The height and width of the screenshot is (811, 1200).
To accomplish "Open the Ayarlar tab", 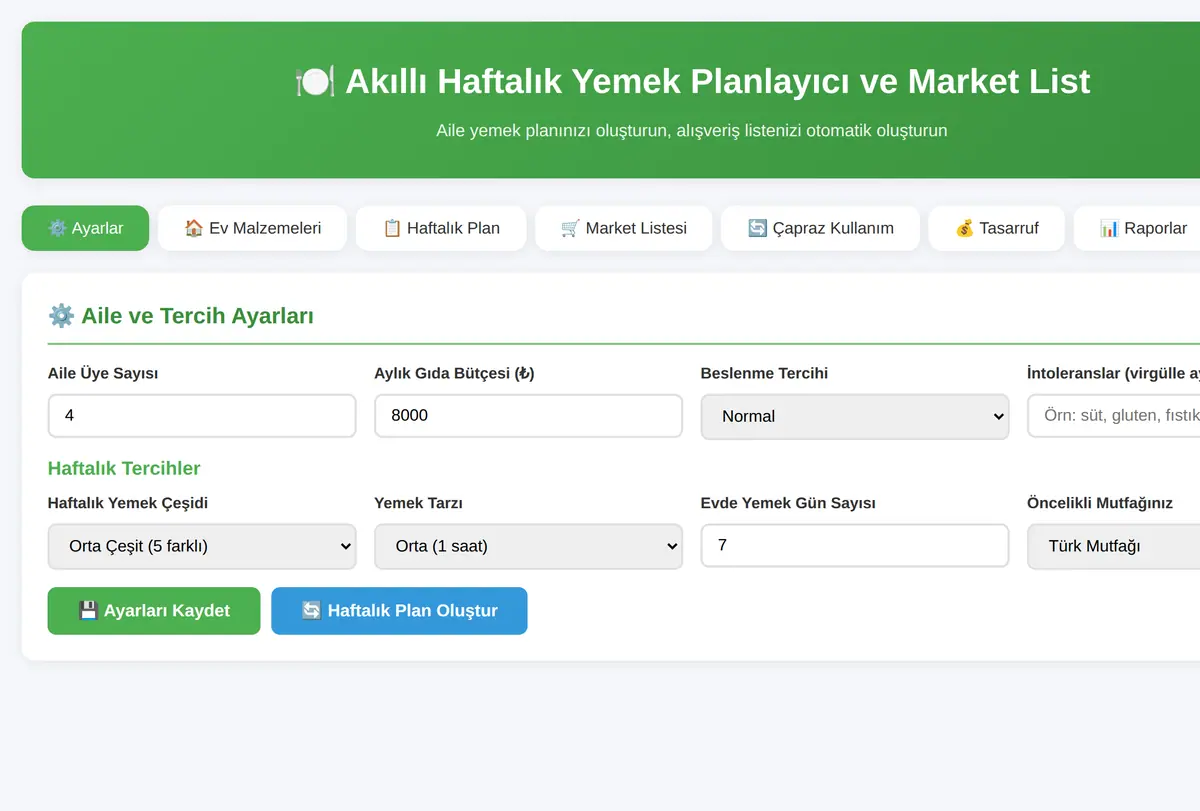I will pos(85,228).
